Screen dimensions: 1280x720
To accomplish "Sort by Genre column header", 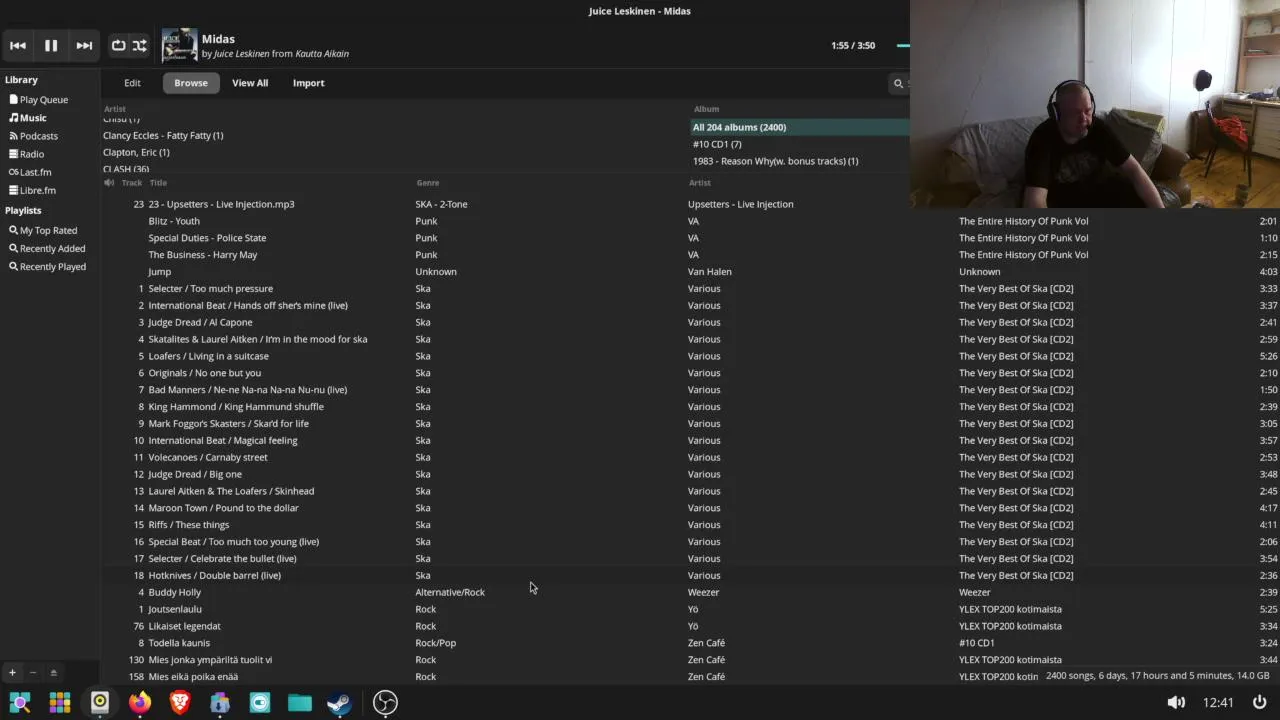I will (428, 183).
